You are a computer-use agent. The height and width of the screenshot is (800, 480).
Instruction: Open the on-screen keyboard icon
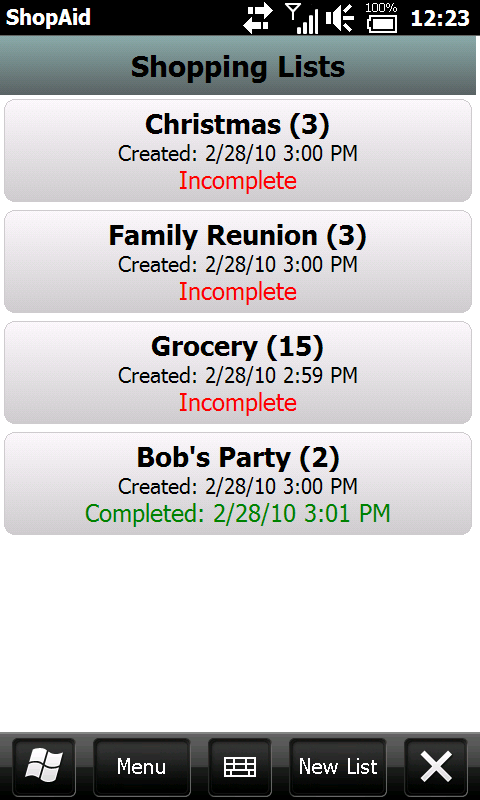pos(240,767)
